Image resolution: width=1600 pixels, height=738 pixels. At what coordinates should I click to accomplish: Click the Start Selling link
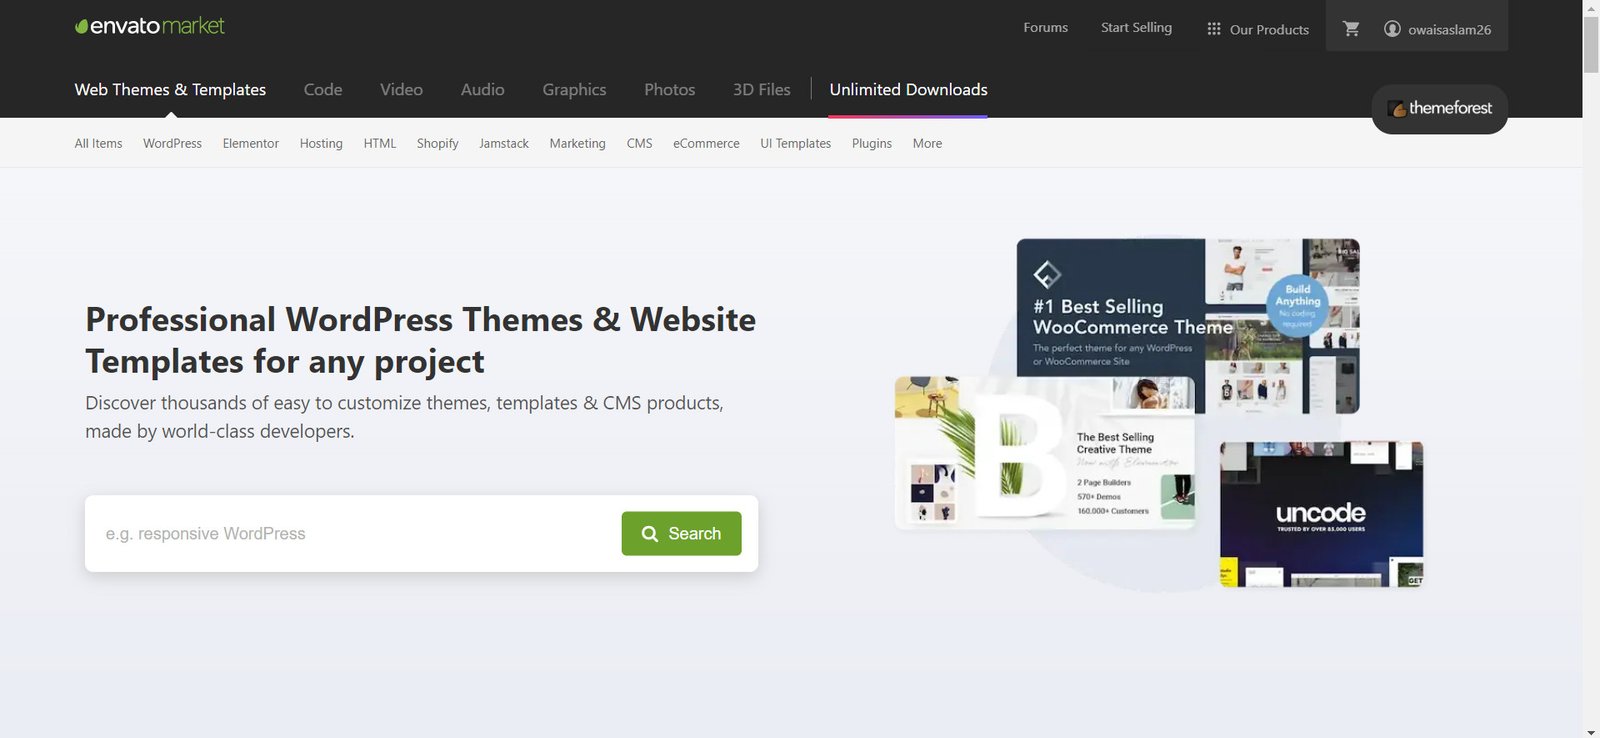coord(1136,27)
